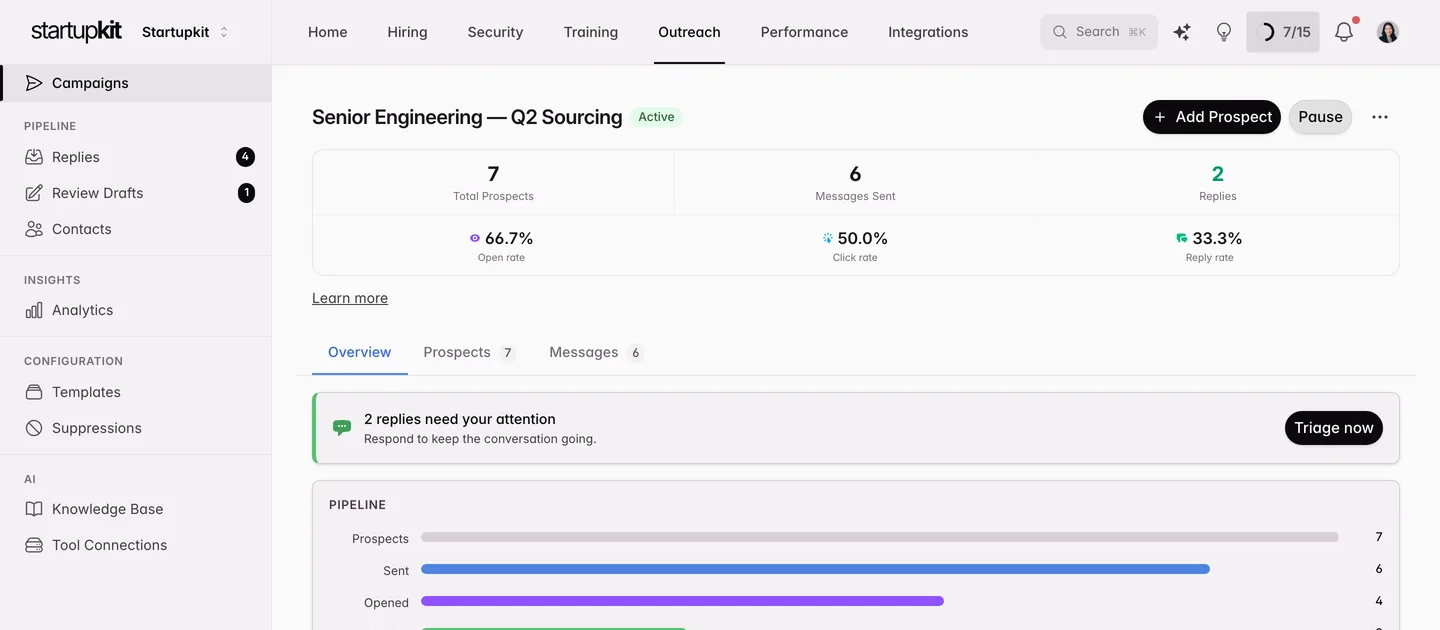Click the Replies inbox icon in sidebar
This screenshot has width=1440, height=630.
pos(34,157)
